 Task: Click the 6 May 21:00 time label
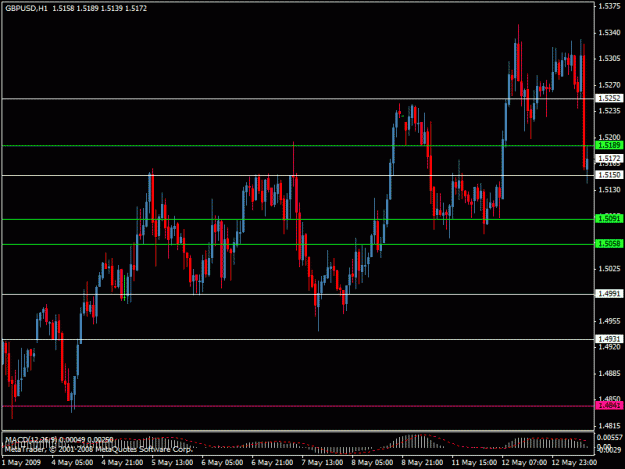(x=272, y=463)
